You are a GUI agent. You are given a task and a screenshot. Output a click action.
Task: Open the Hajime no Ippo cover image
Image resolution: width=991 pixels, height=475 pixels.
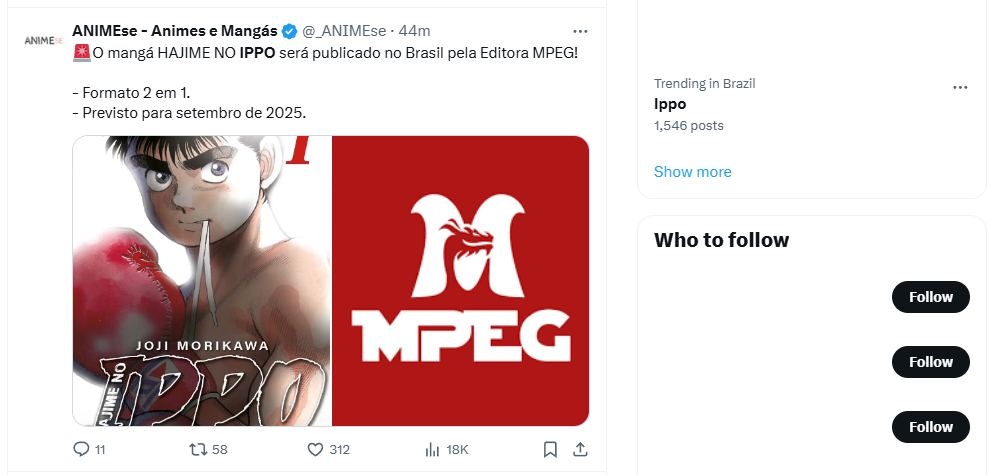click(x=202, y=281)
